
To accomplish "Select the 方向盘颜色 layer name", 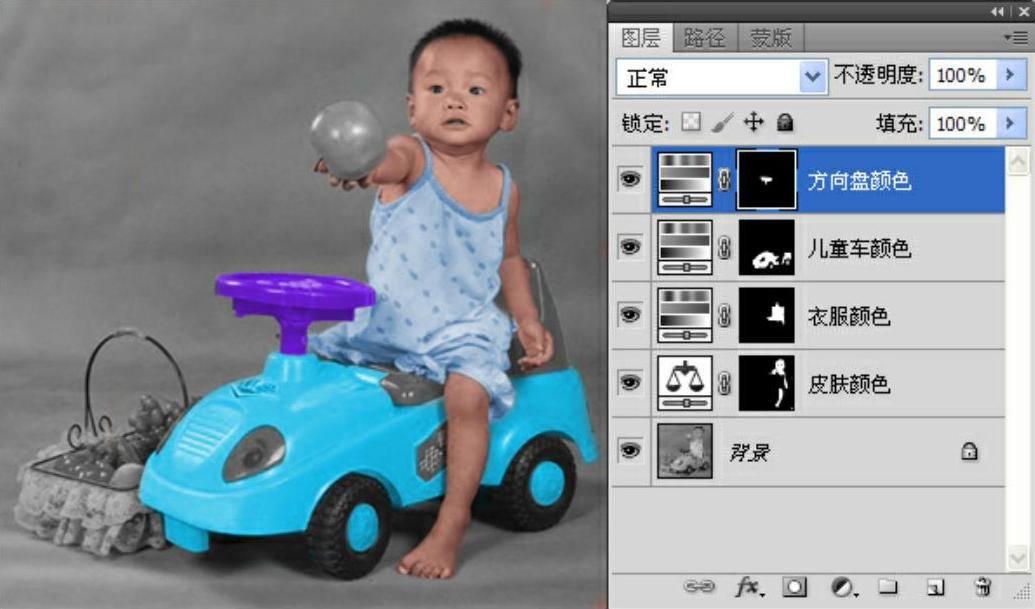I will [859, 180].
